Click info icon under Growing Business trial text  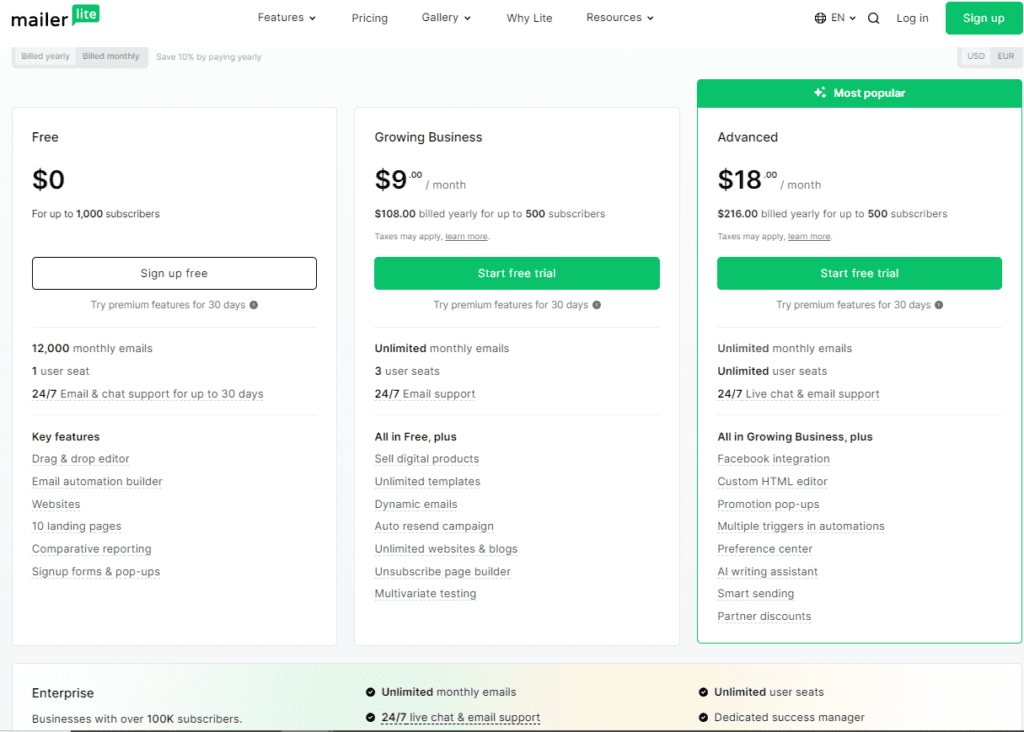(596, 305)
